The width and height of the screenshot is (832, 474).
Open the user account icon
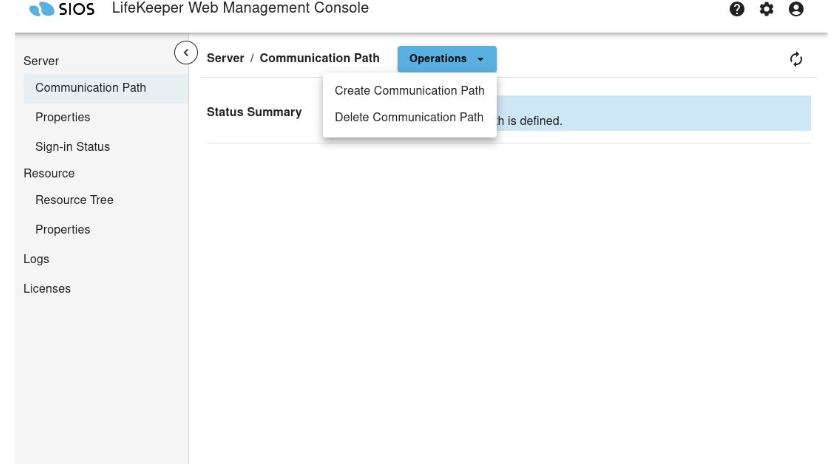pos(796,9)
